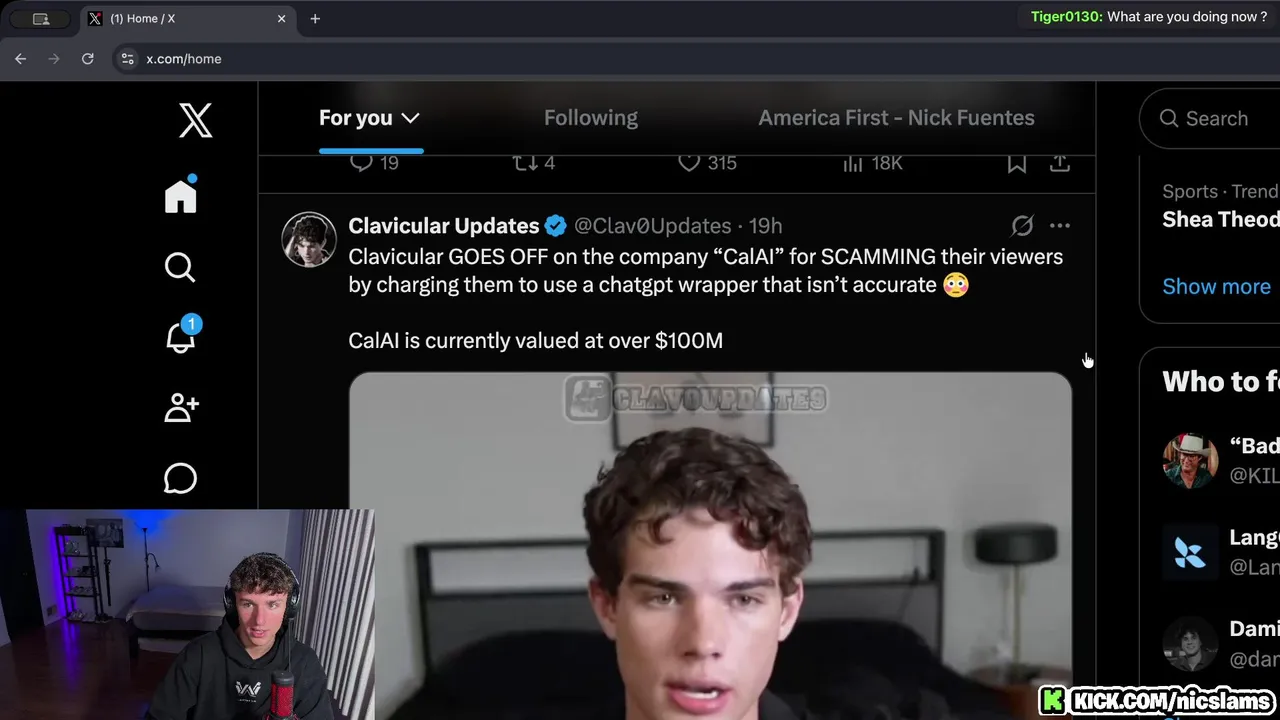Open Notifications bell icon
The height and width of the screenshot is (720, 1280).
pos(181,335)
